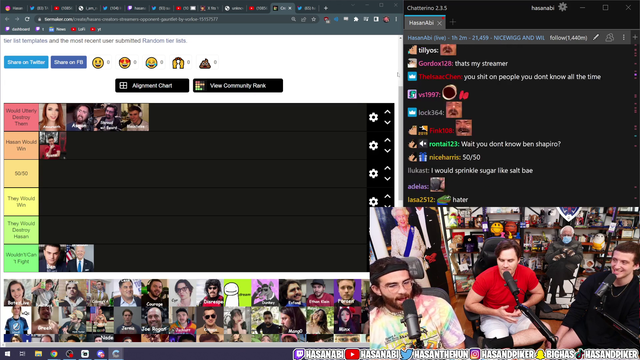
Task: Move the Hasan Would Win tier up
Action: 387,140
